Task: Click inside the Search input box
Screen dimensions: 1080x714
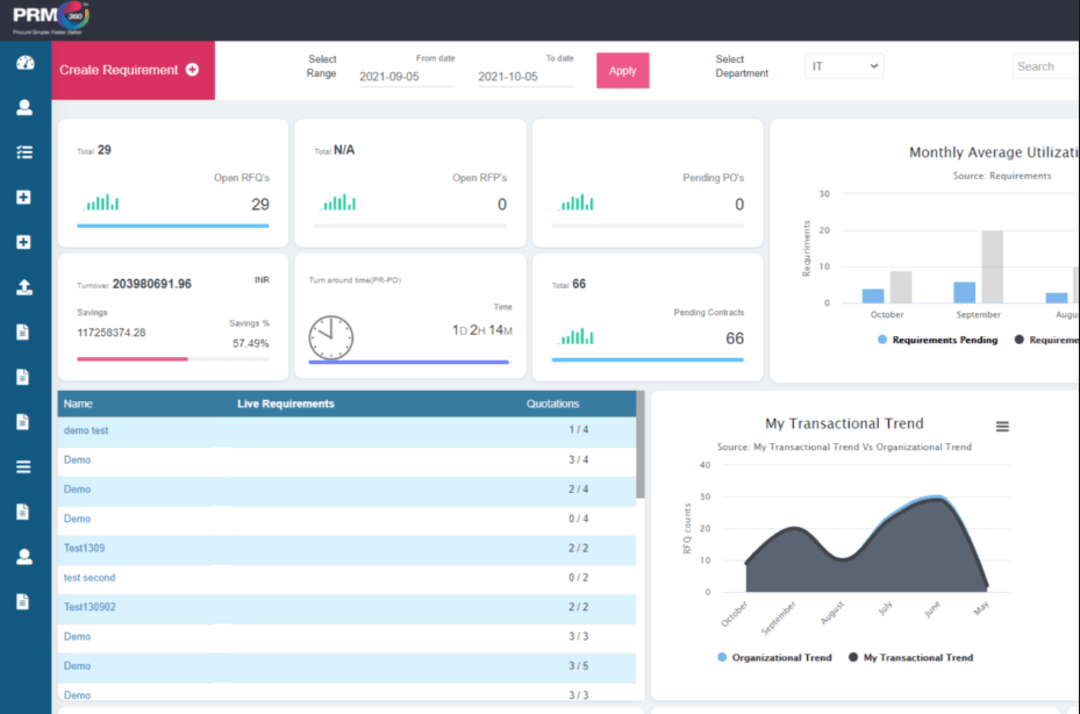Action: [x=1045, y=65]
